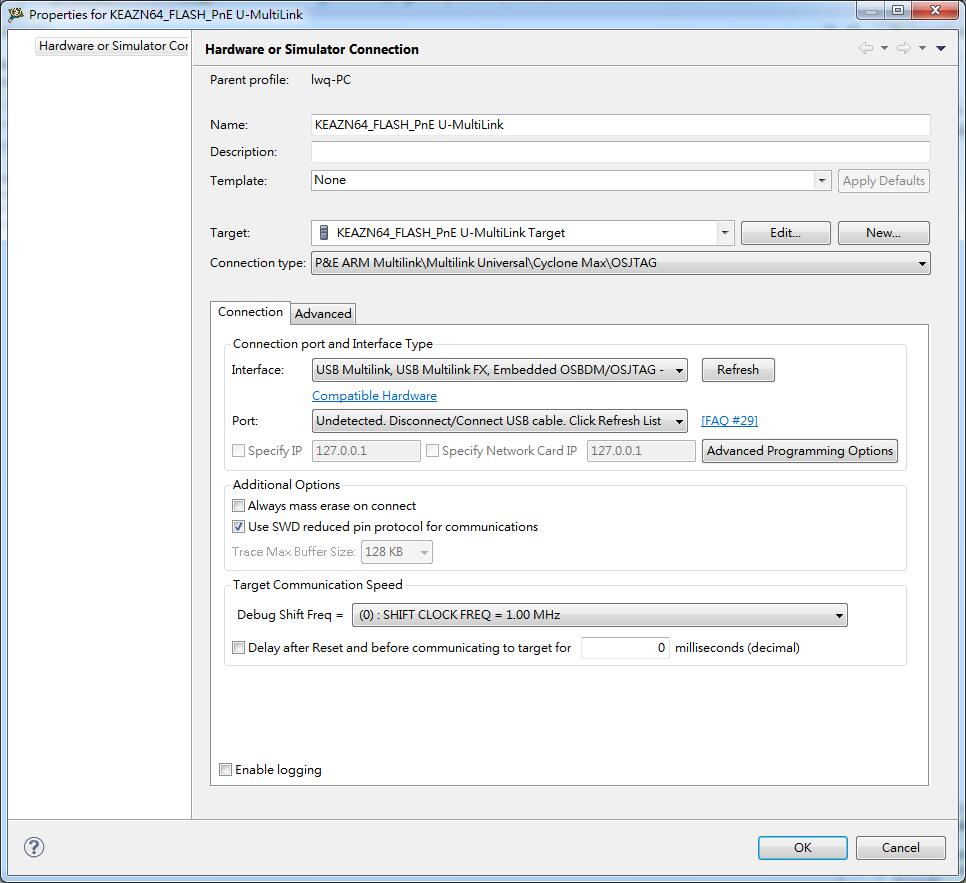Open the FAQ #29 link
The width and height of the screenshot is (966, 883).
729,421
